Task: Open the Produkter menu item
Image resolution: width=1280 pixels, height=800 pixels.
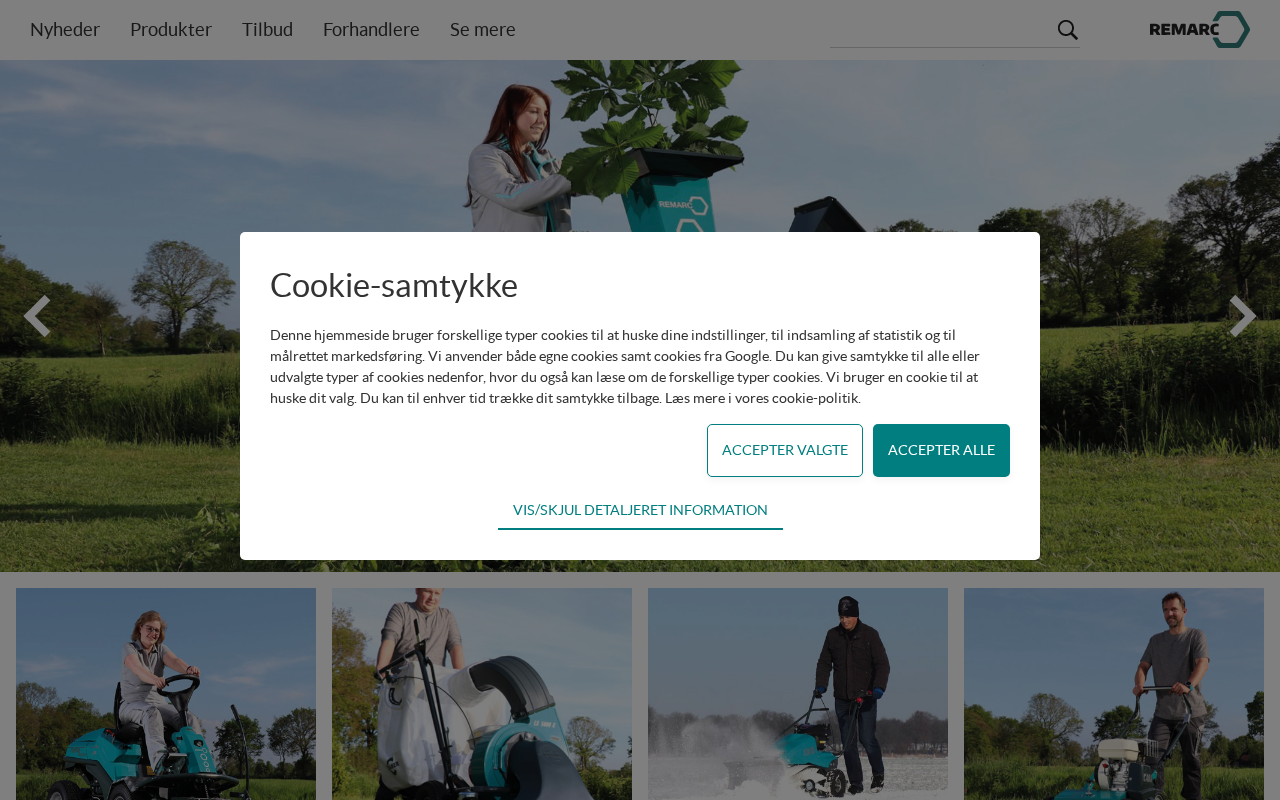Action: [171, 29]
